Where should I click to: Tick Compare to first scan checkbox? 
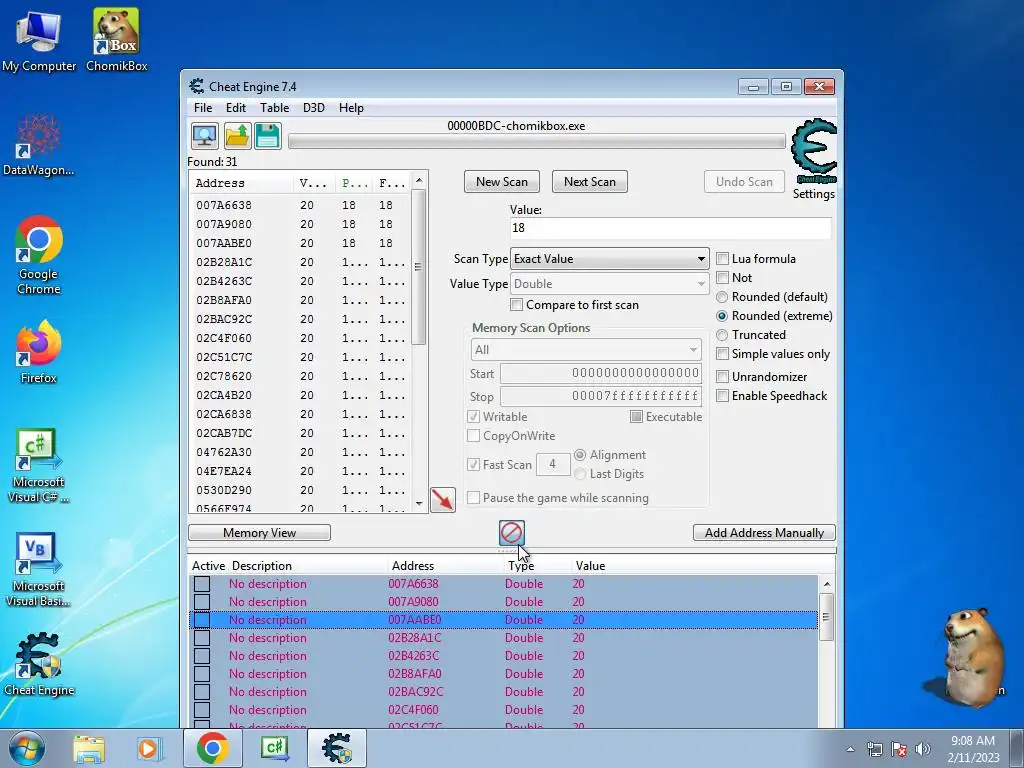tap(517, 305)
